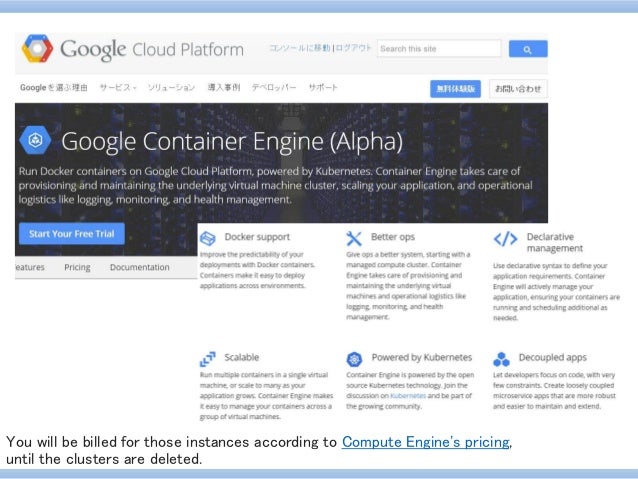
Task: Click the Google Cloud Platform title text
Action: pyautogui.click(x=152, y=50)
